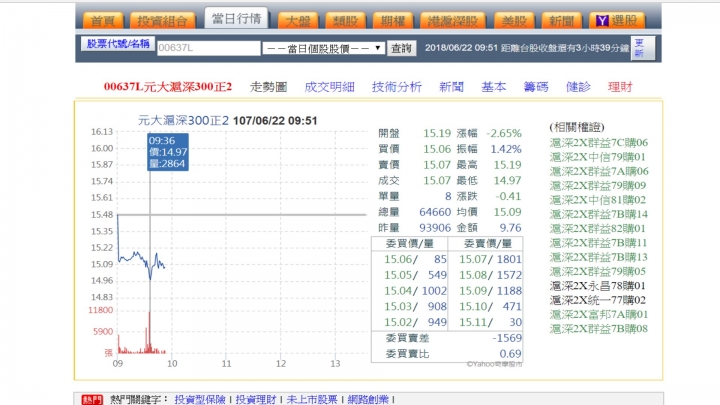The height and width of the screenshot is (405, 720).
Task: Open the 大盤 tab
Action: pyautogui.click(x=298, y=21)
